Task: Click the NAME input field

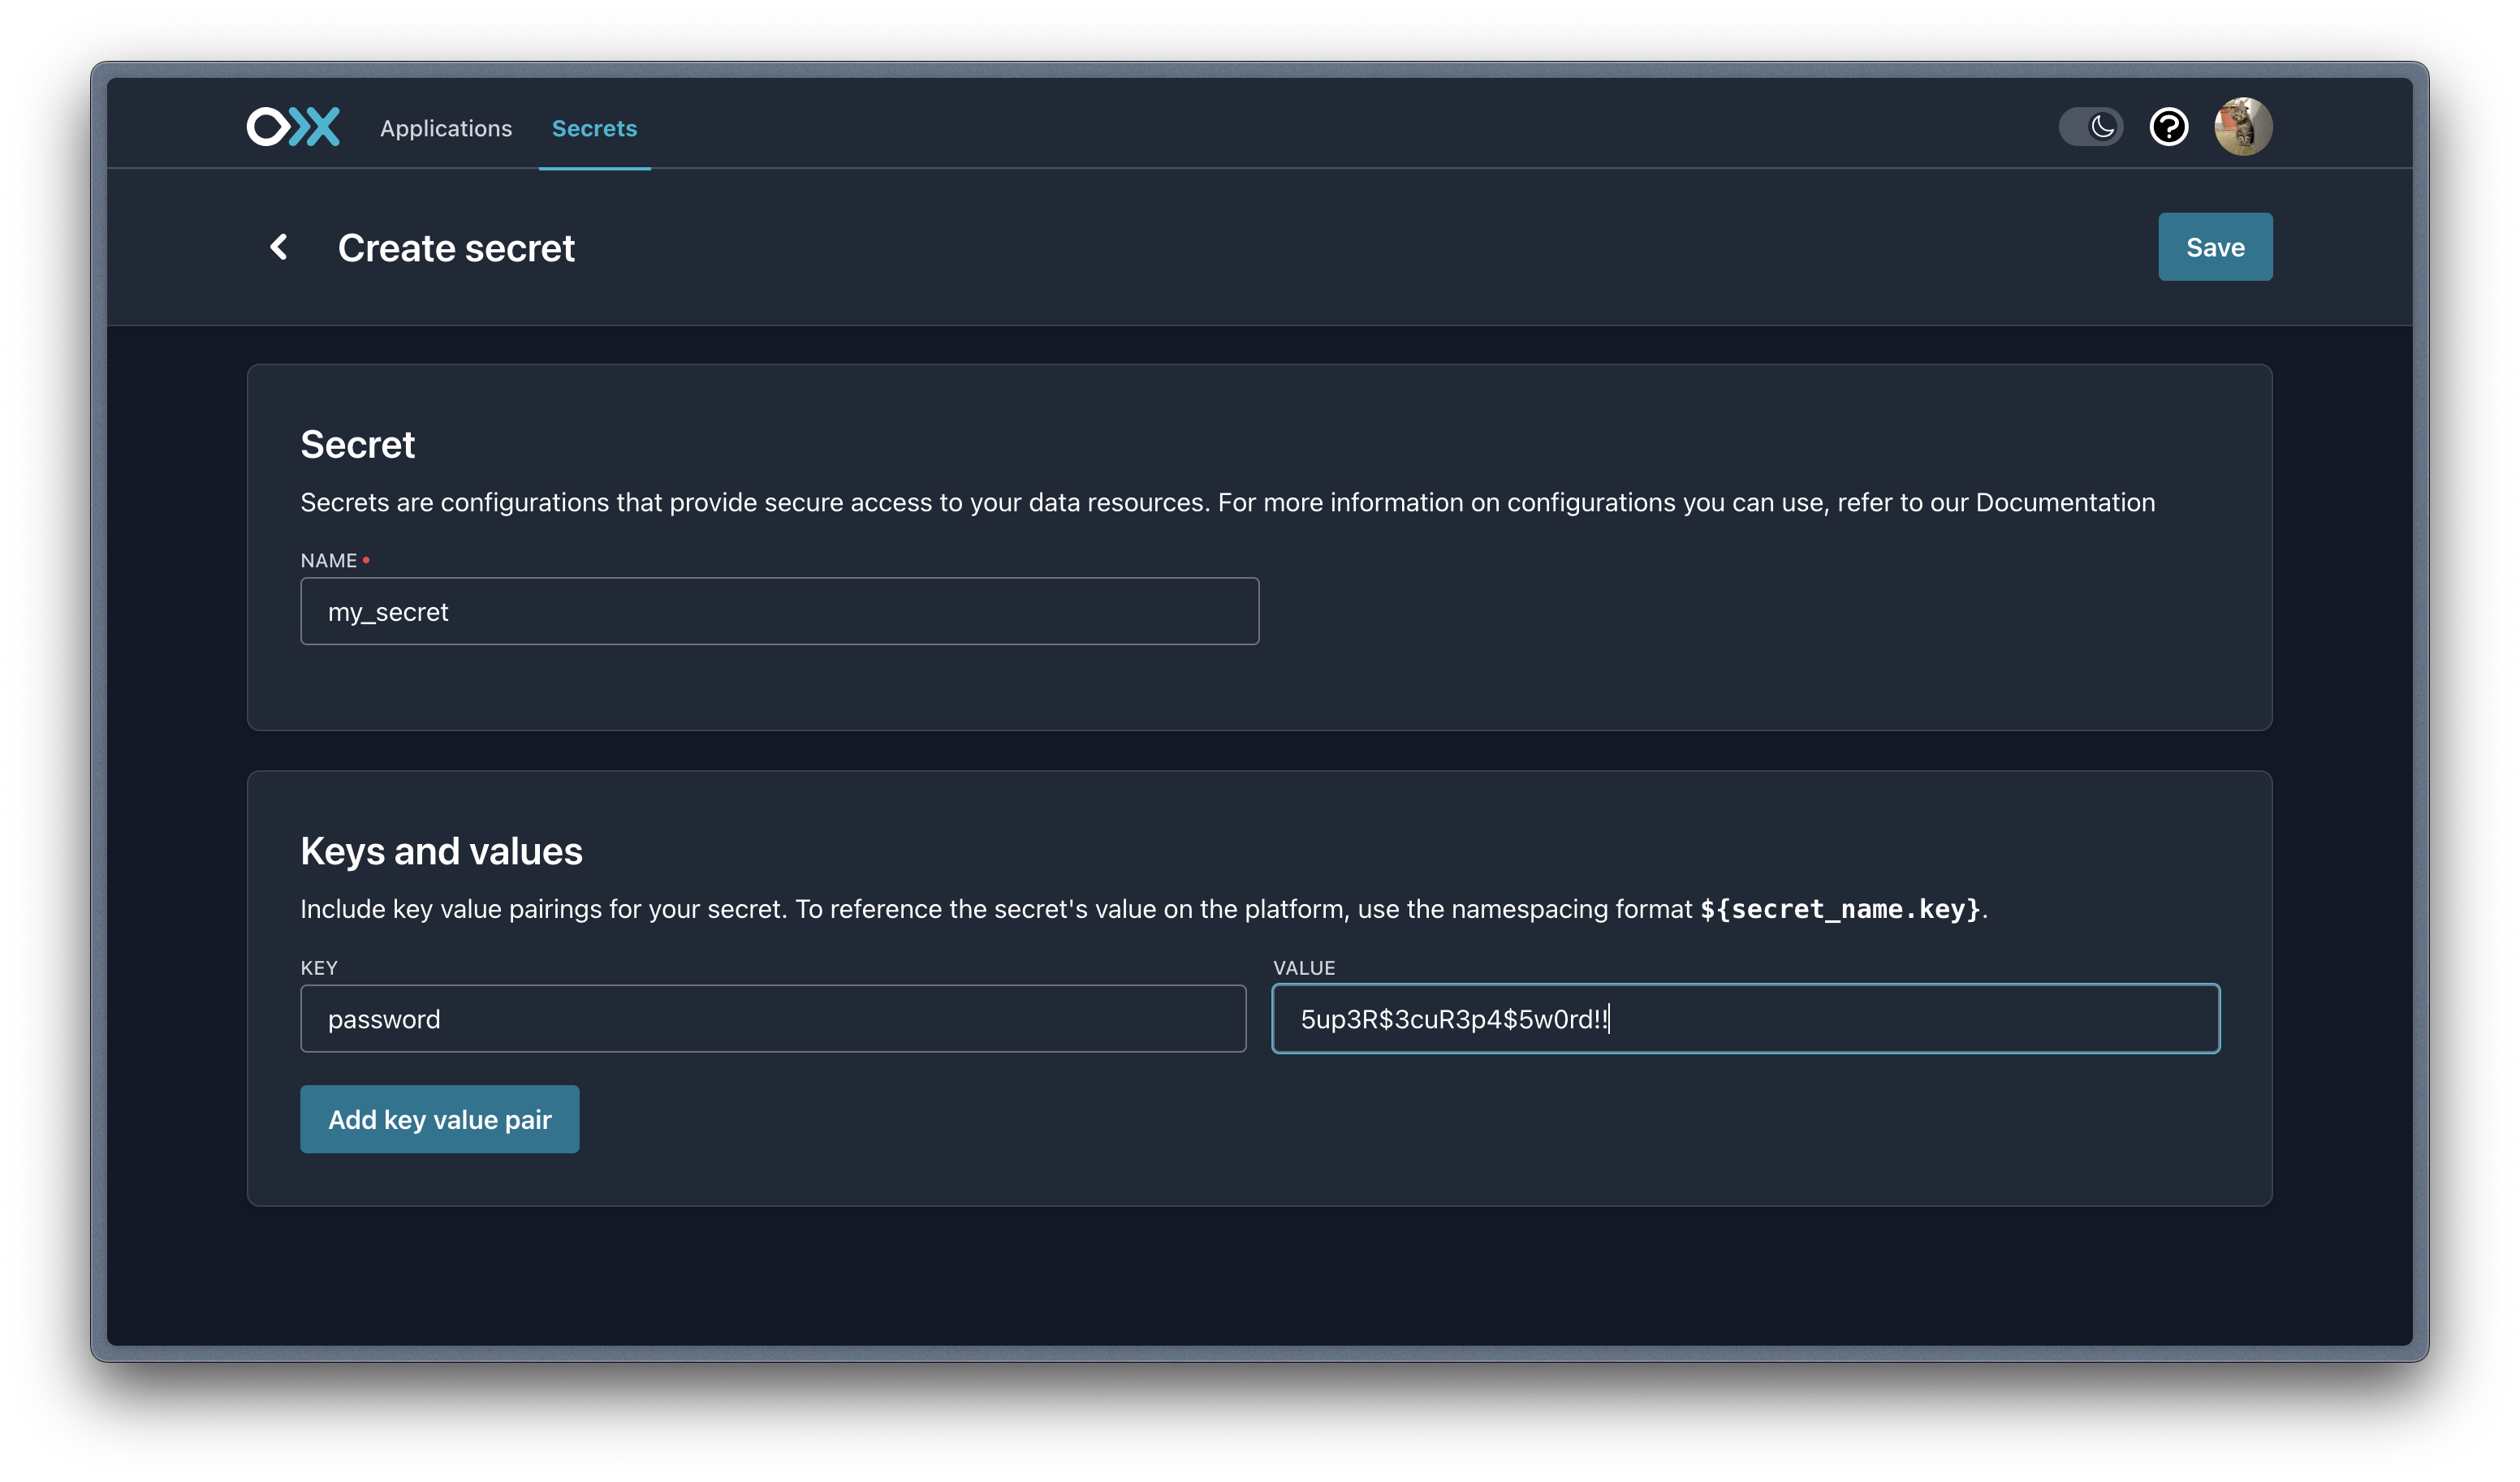Action: [x=780, y=610]
